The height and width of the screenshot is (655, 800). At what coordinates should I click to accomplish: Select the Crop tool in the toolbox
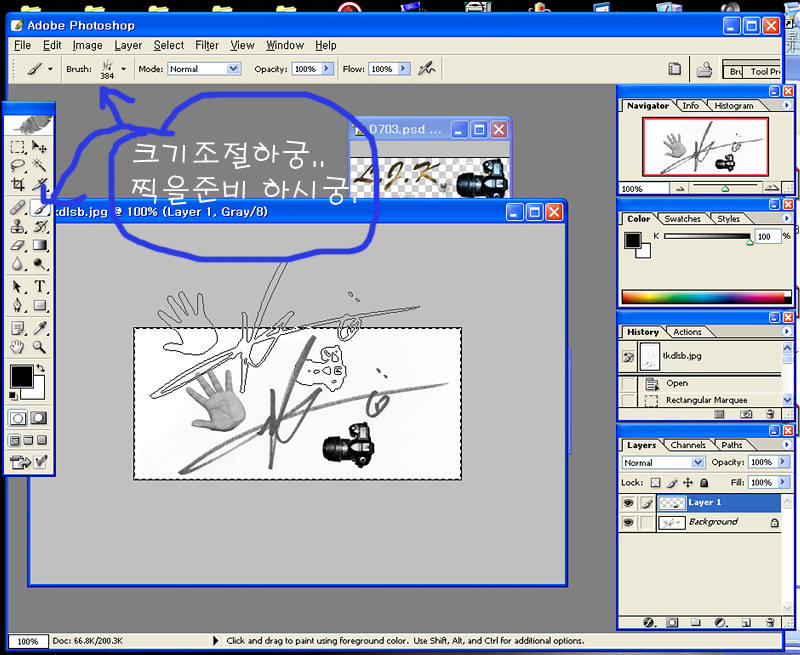pos(18,185)
